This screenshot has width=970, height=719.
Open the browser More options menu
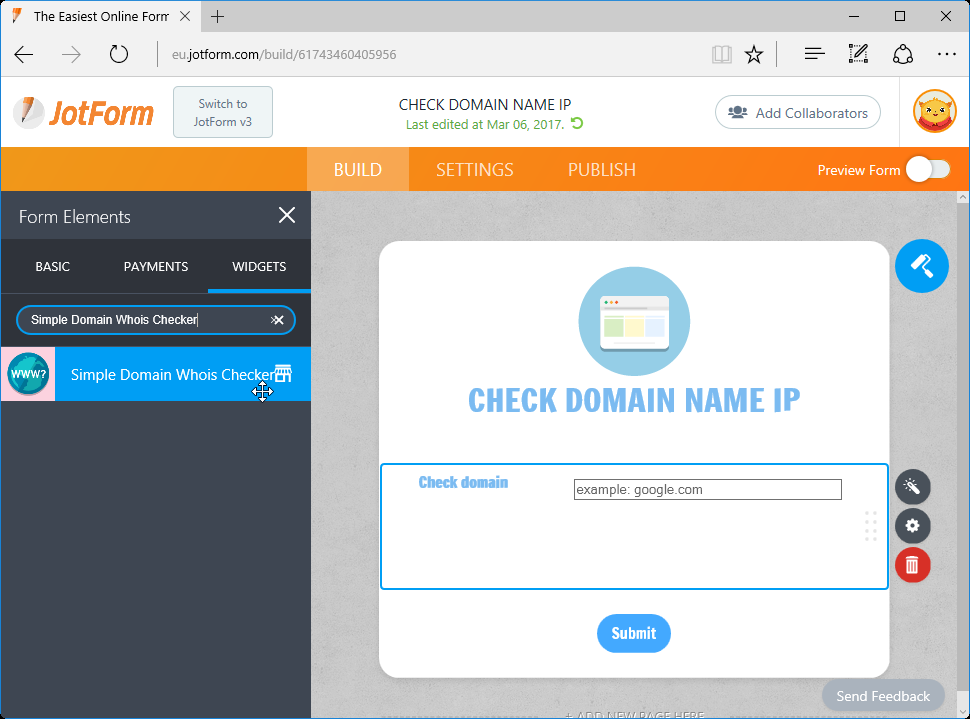[x=946, y=54]
